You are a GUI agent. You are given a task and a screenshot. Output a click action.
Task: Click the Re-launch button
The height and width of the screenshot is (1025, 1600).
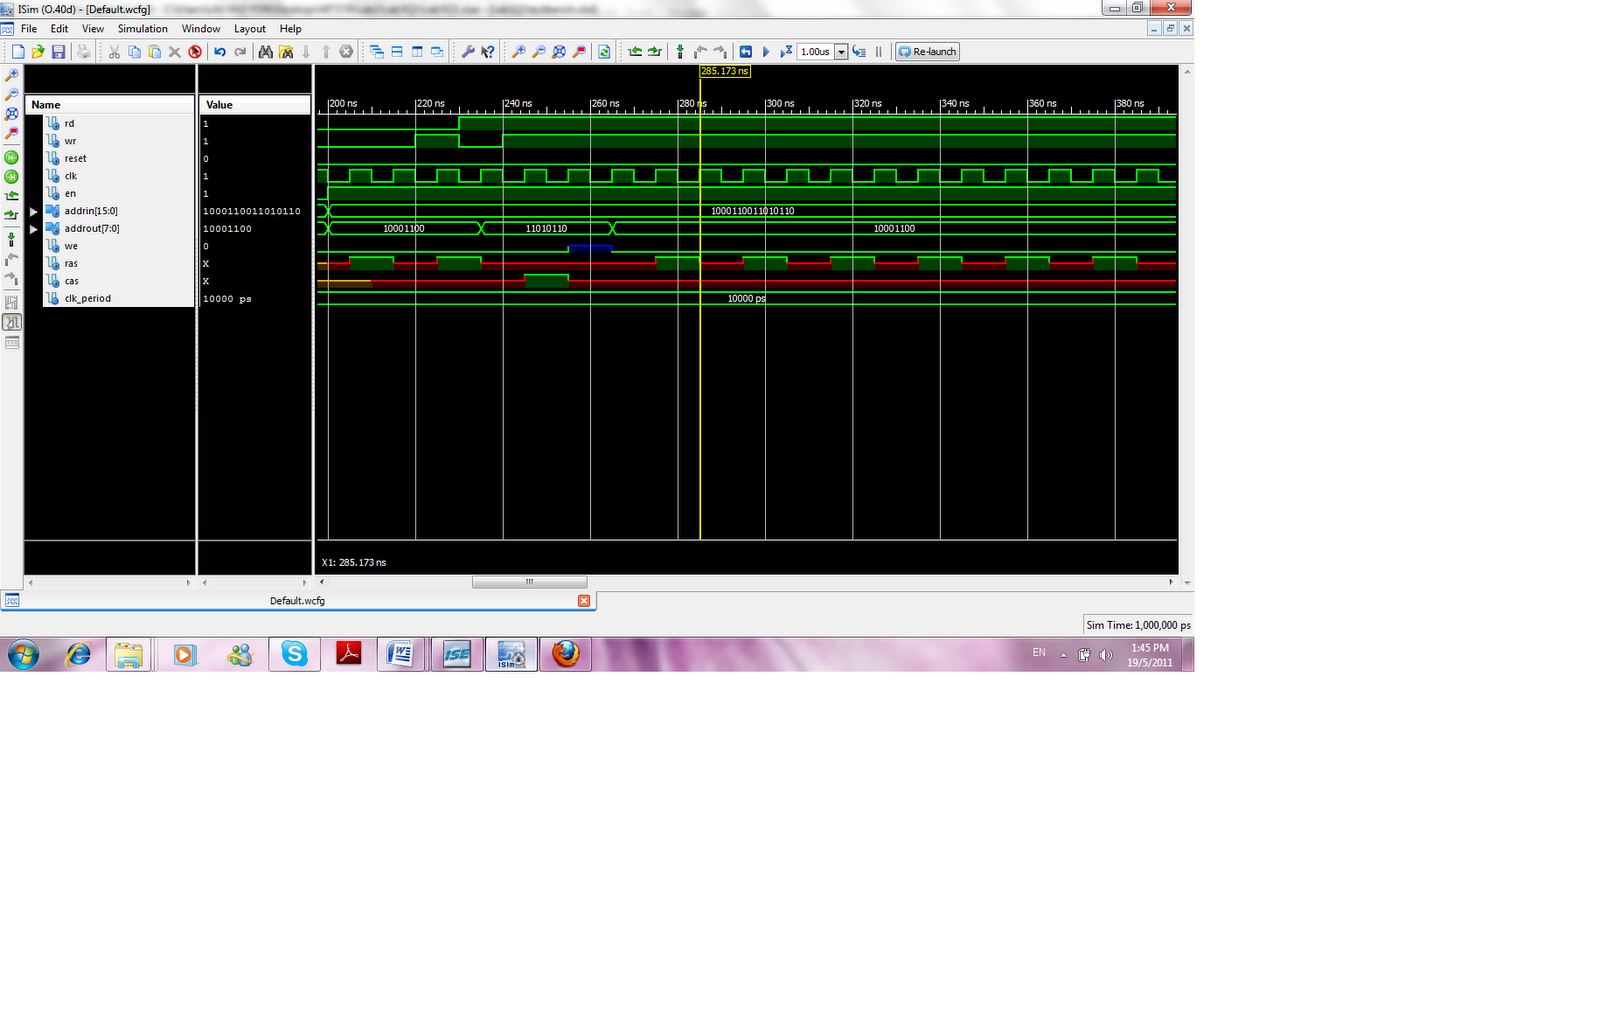[926, 51]
